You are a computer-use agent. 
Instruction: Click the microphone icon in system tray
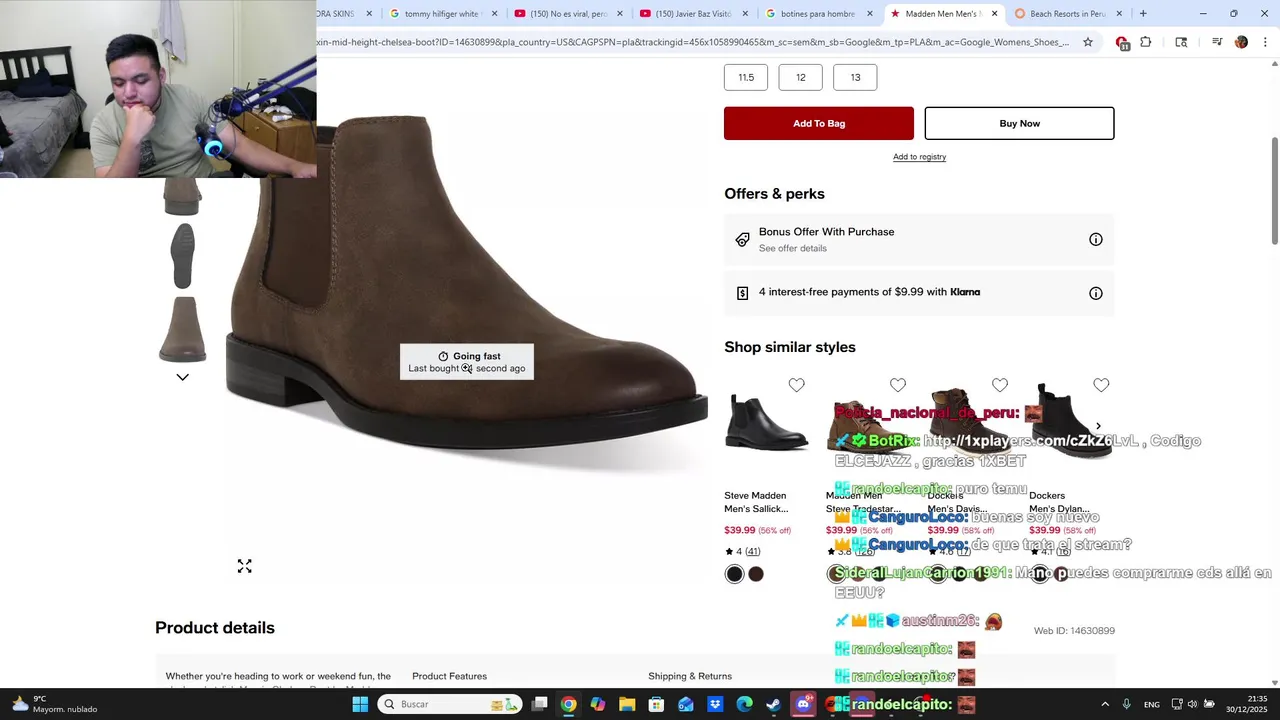[x=1126, y=704]
